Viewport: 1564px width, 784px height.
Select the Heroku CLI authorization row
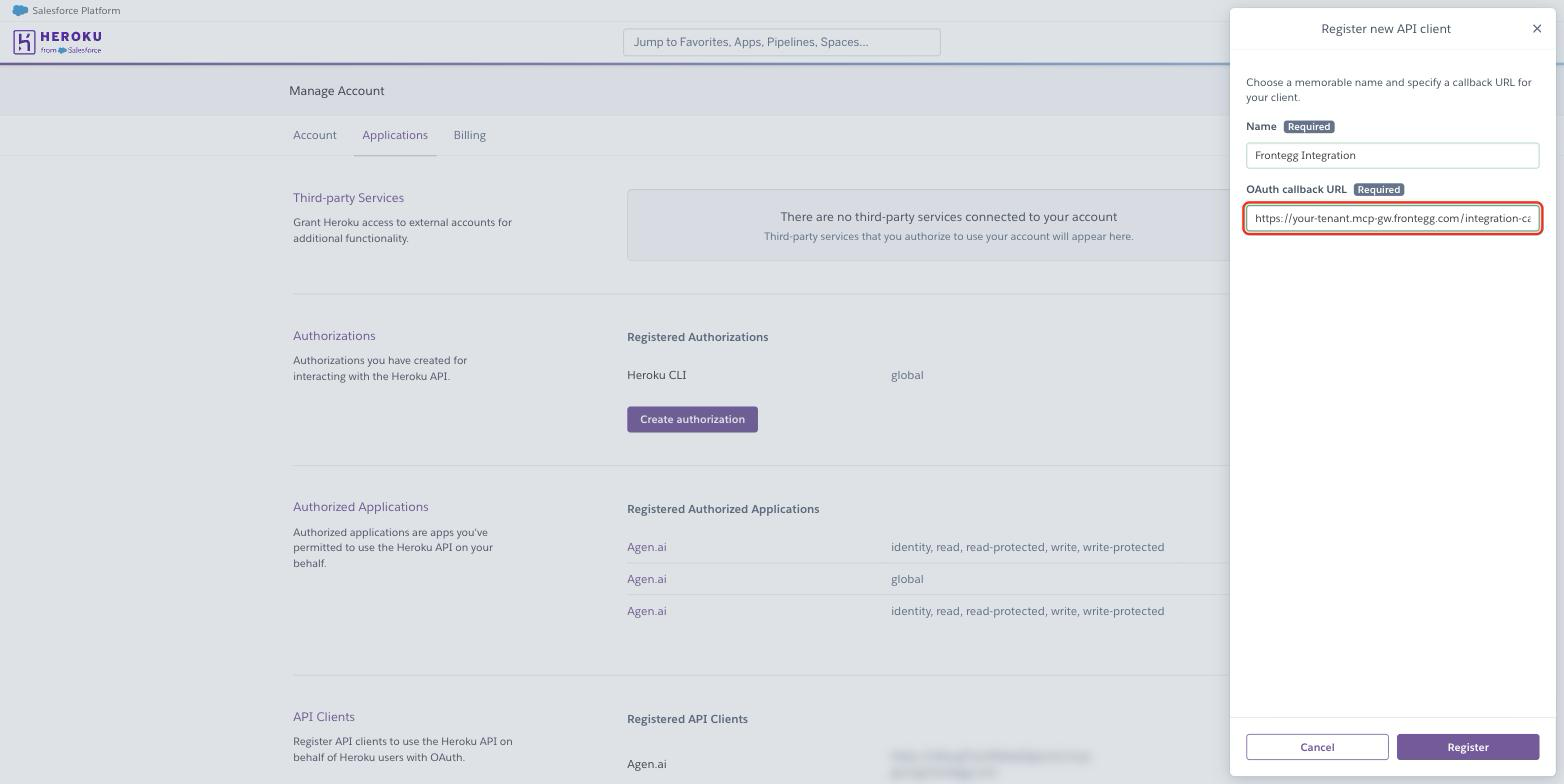point(657,375)
